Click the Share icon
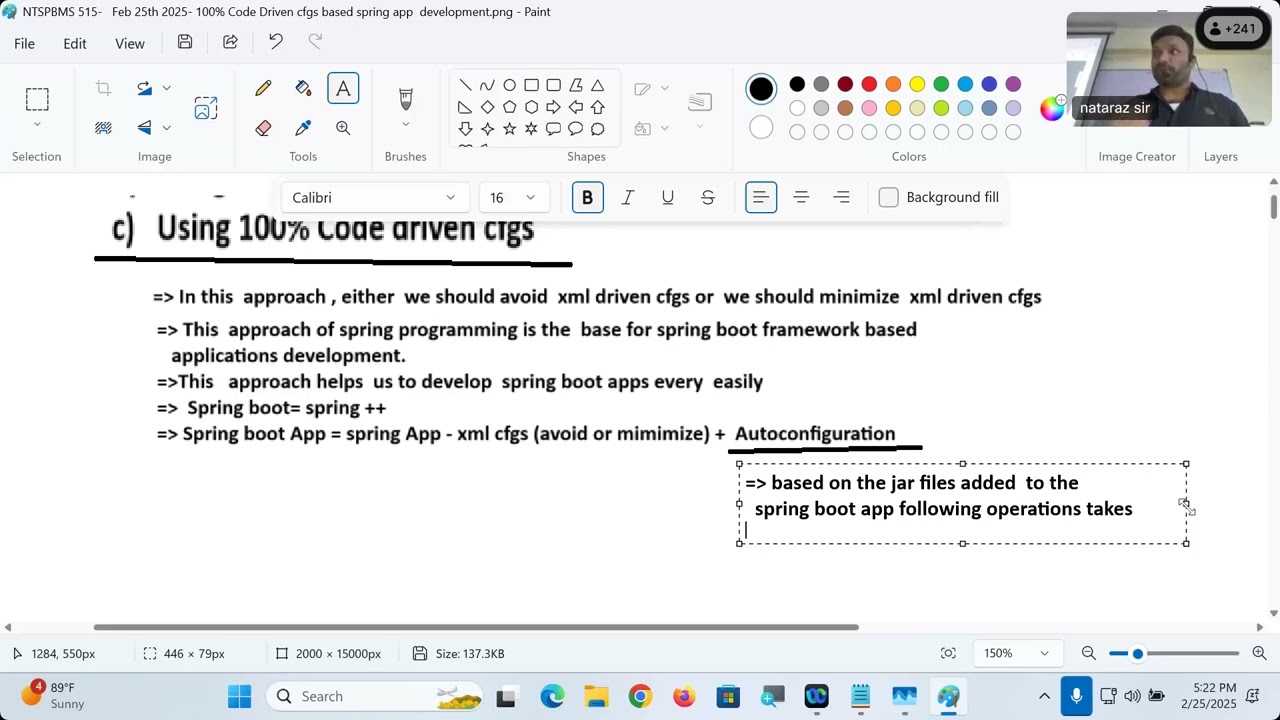 tap(230, 42)
